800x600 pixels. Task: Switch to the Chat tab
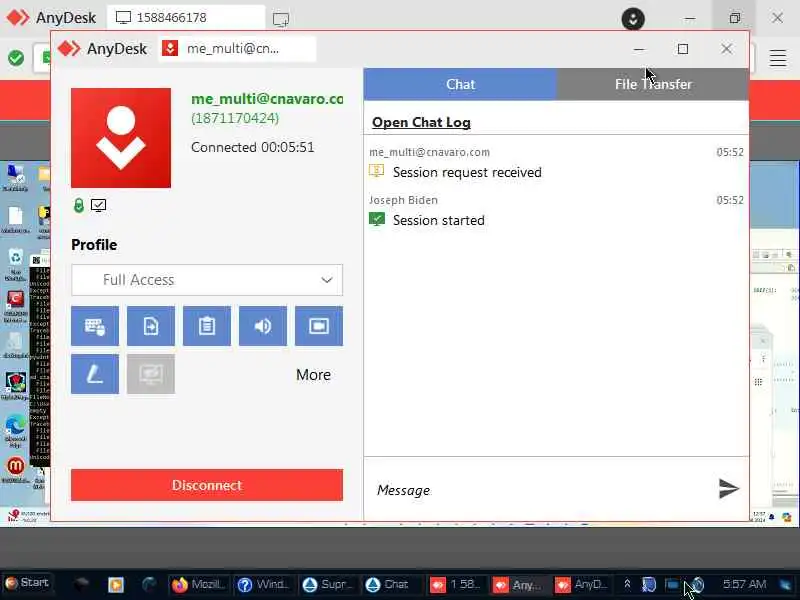tap(460, 84)
